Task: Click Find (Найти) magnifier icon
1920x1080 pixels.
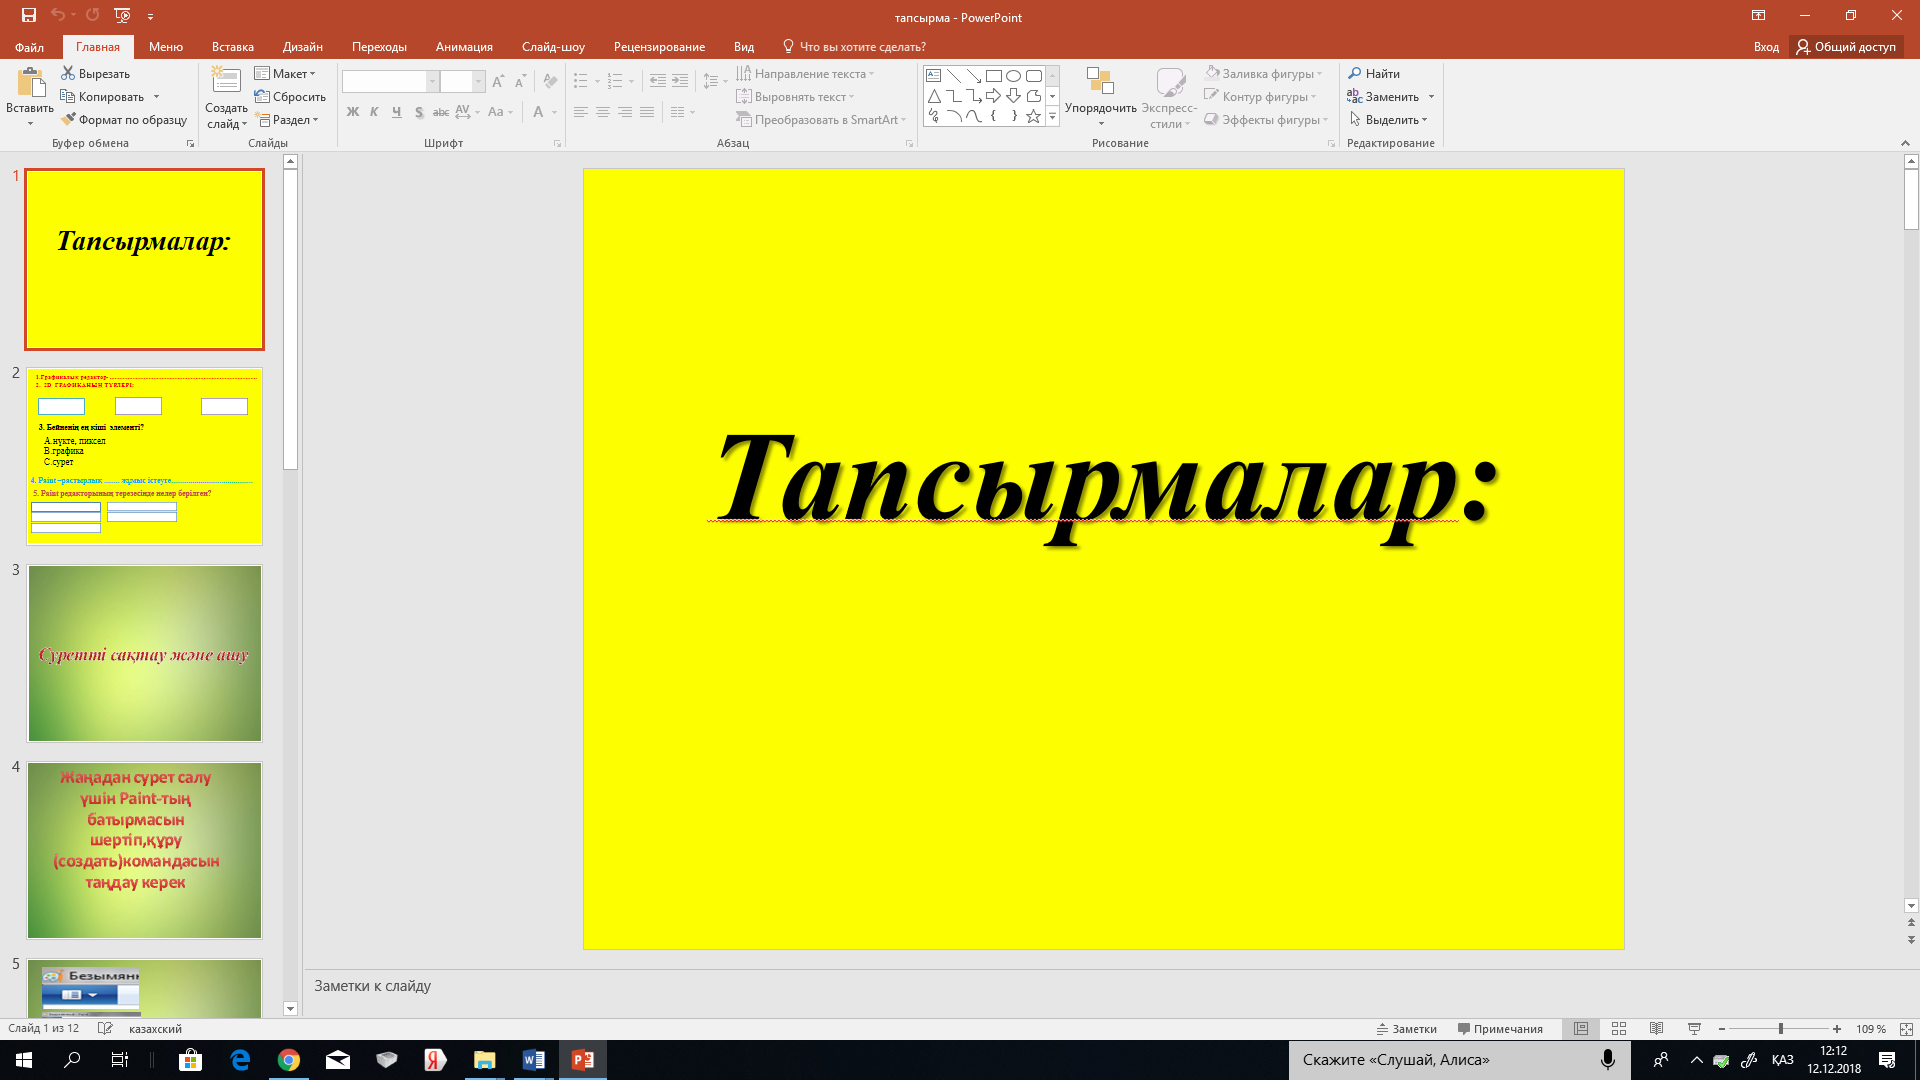Action: 1355,74
